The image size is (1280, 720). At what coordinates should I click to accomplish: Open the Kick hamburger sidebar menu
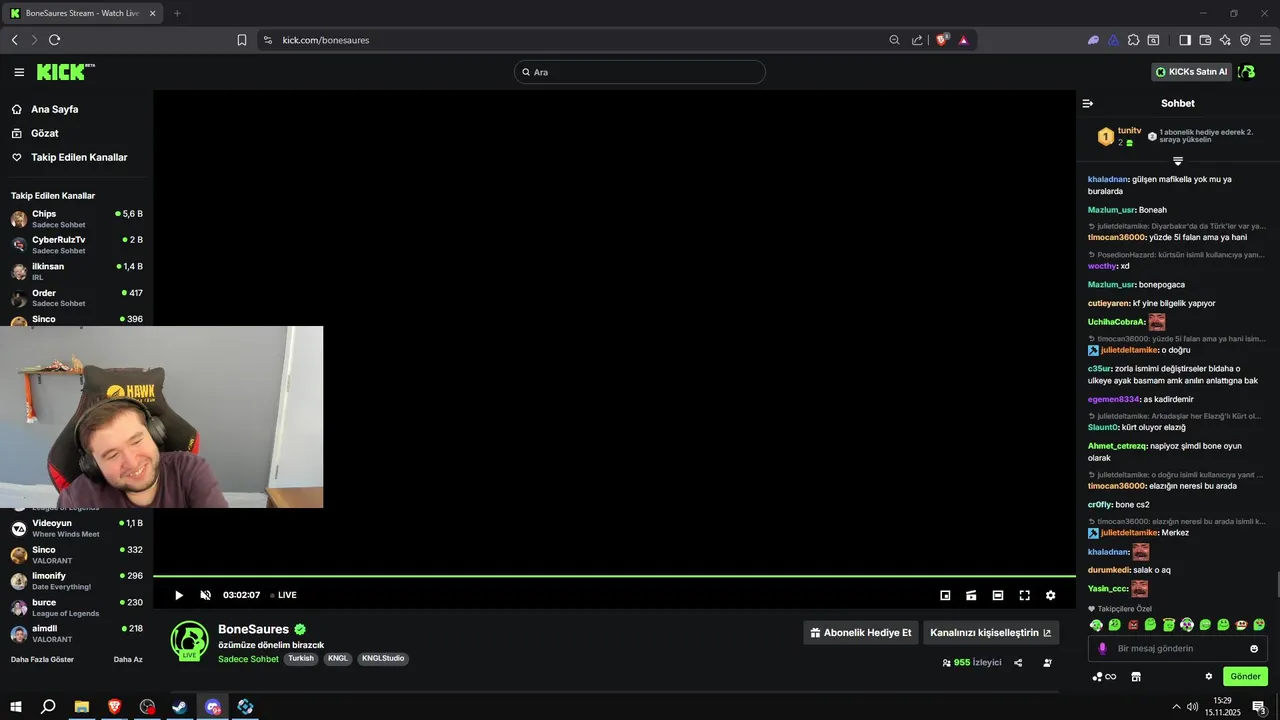pos(19,72)
